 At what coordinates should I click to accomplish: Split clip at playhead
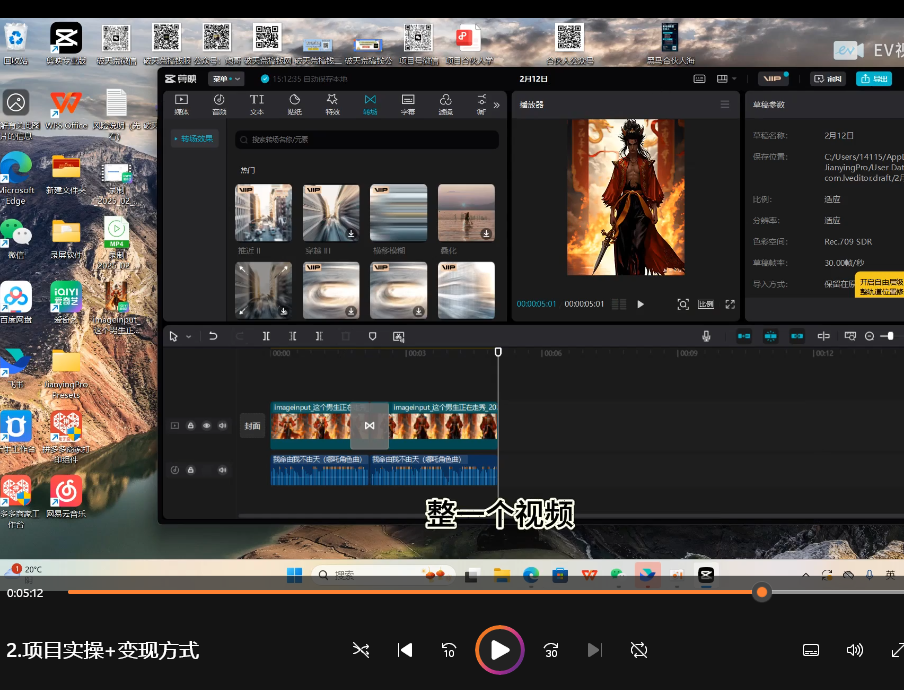[266, 336]
